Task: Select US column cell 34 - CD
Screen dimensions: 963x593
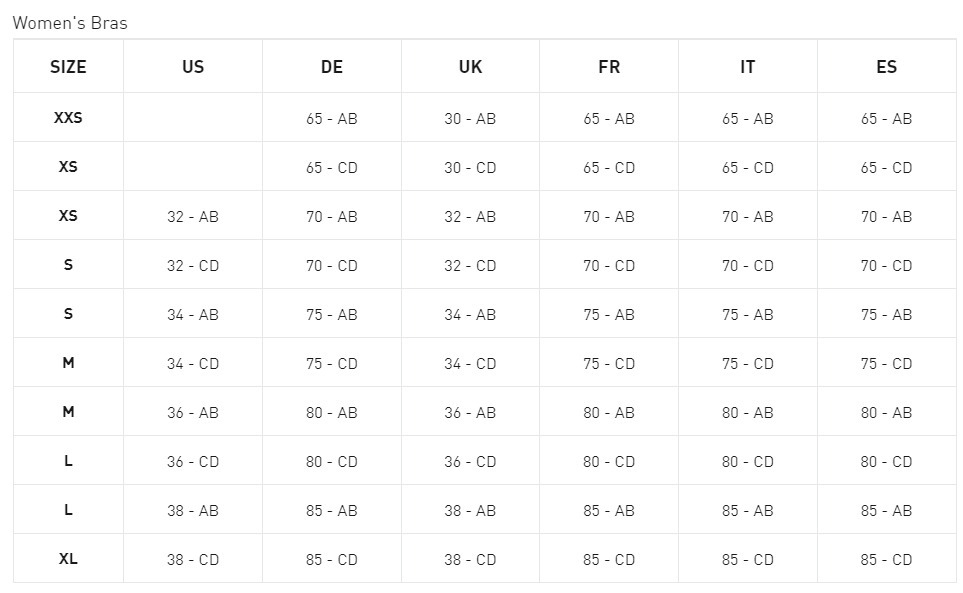Action: pyautogui.click(x=193, y=363)
